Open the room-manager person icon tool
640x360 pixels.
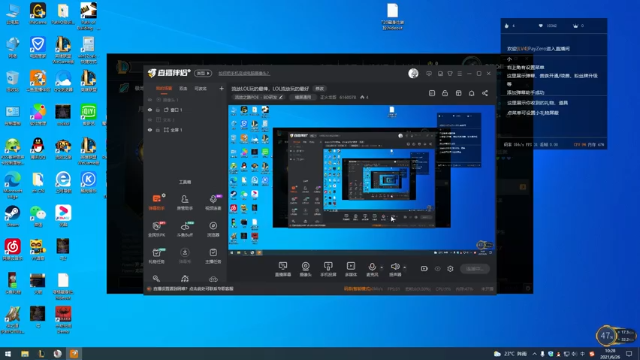point(184,202)
